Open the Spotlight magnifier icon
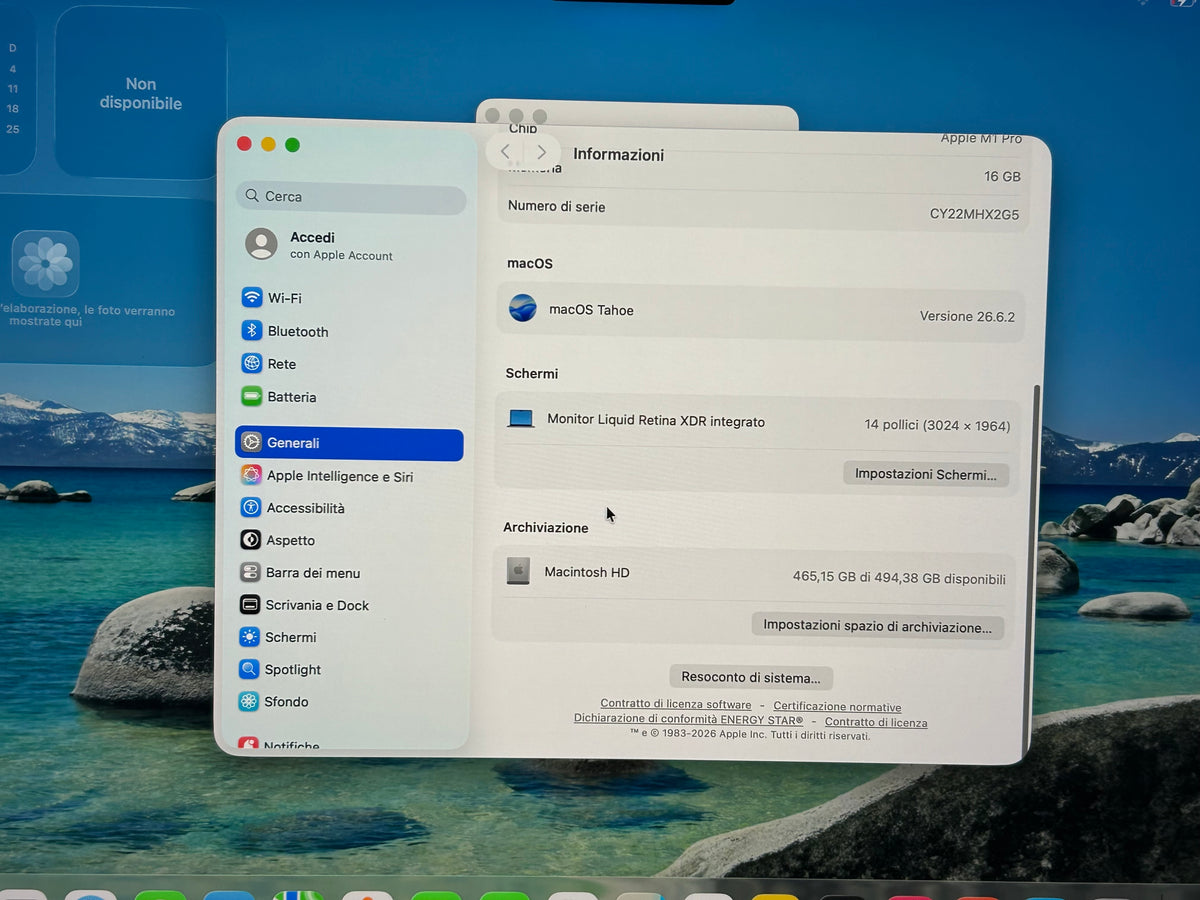Screen dimensions: 1200x900 coord(249,670)
